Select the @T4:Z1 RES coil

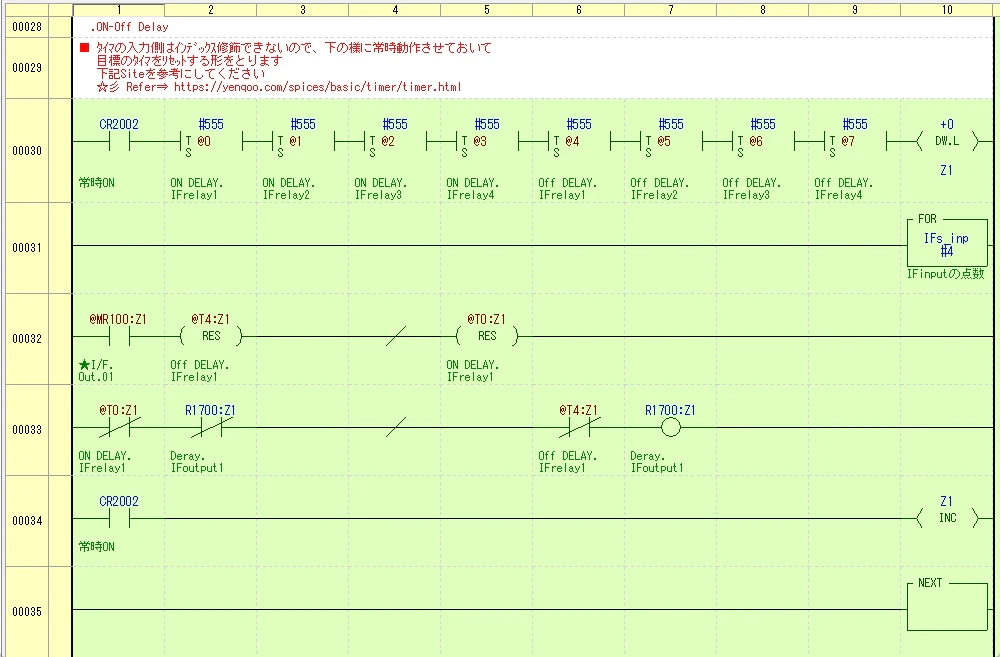[x=211, y=336]
